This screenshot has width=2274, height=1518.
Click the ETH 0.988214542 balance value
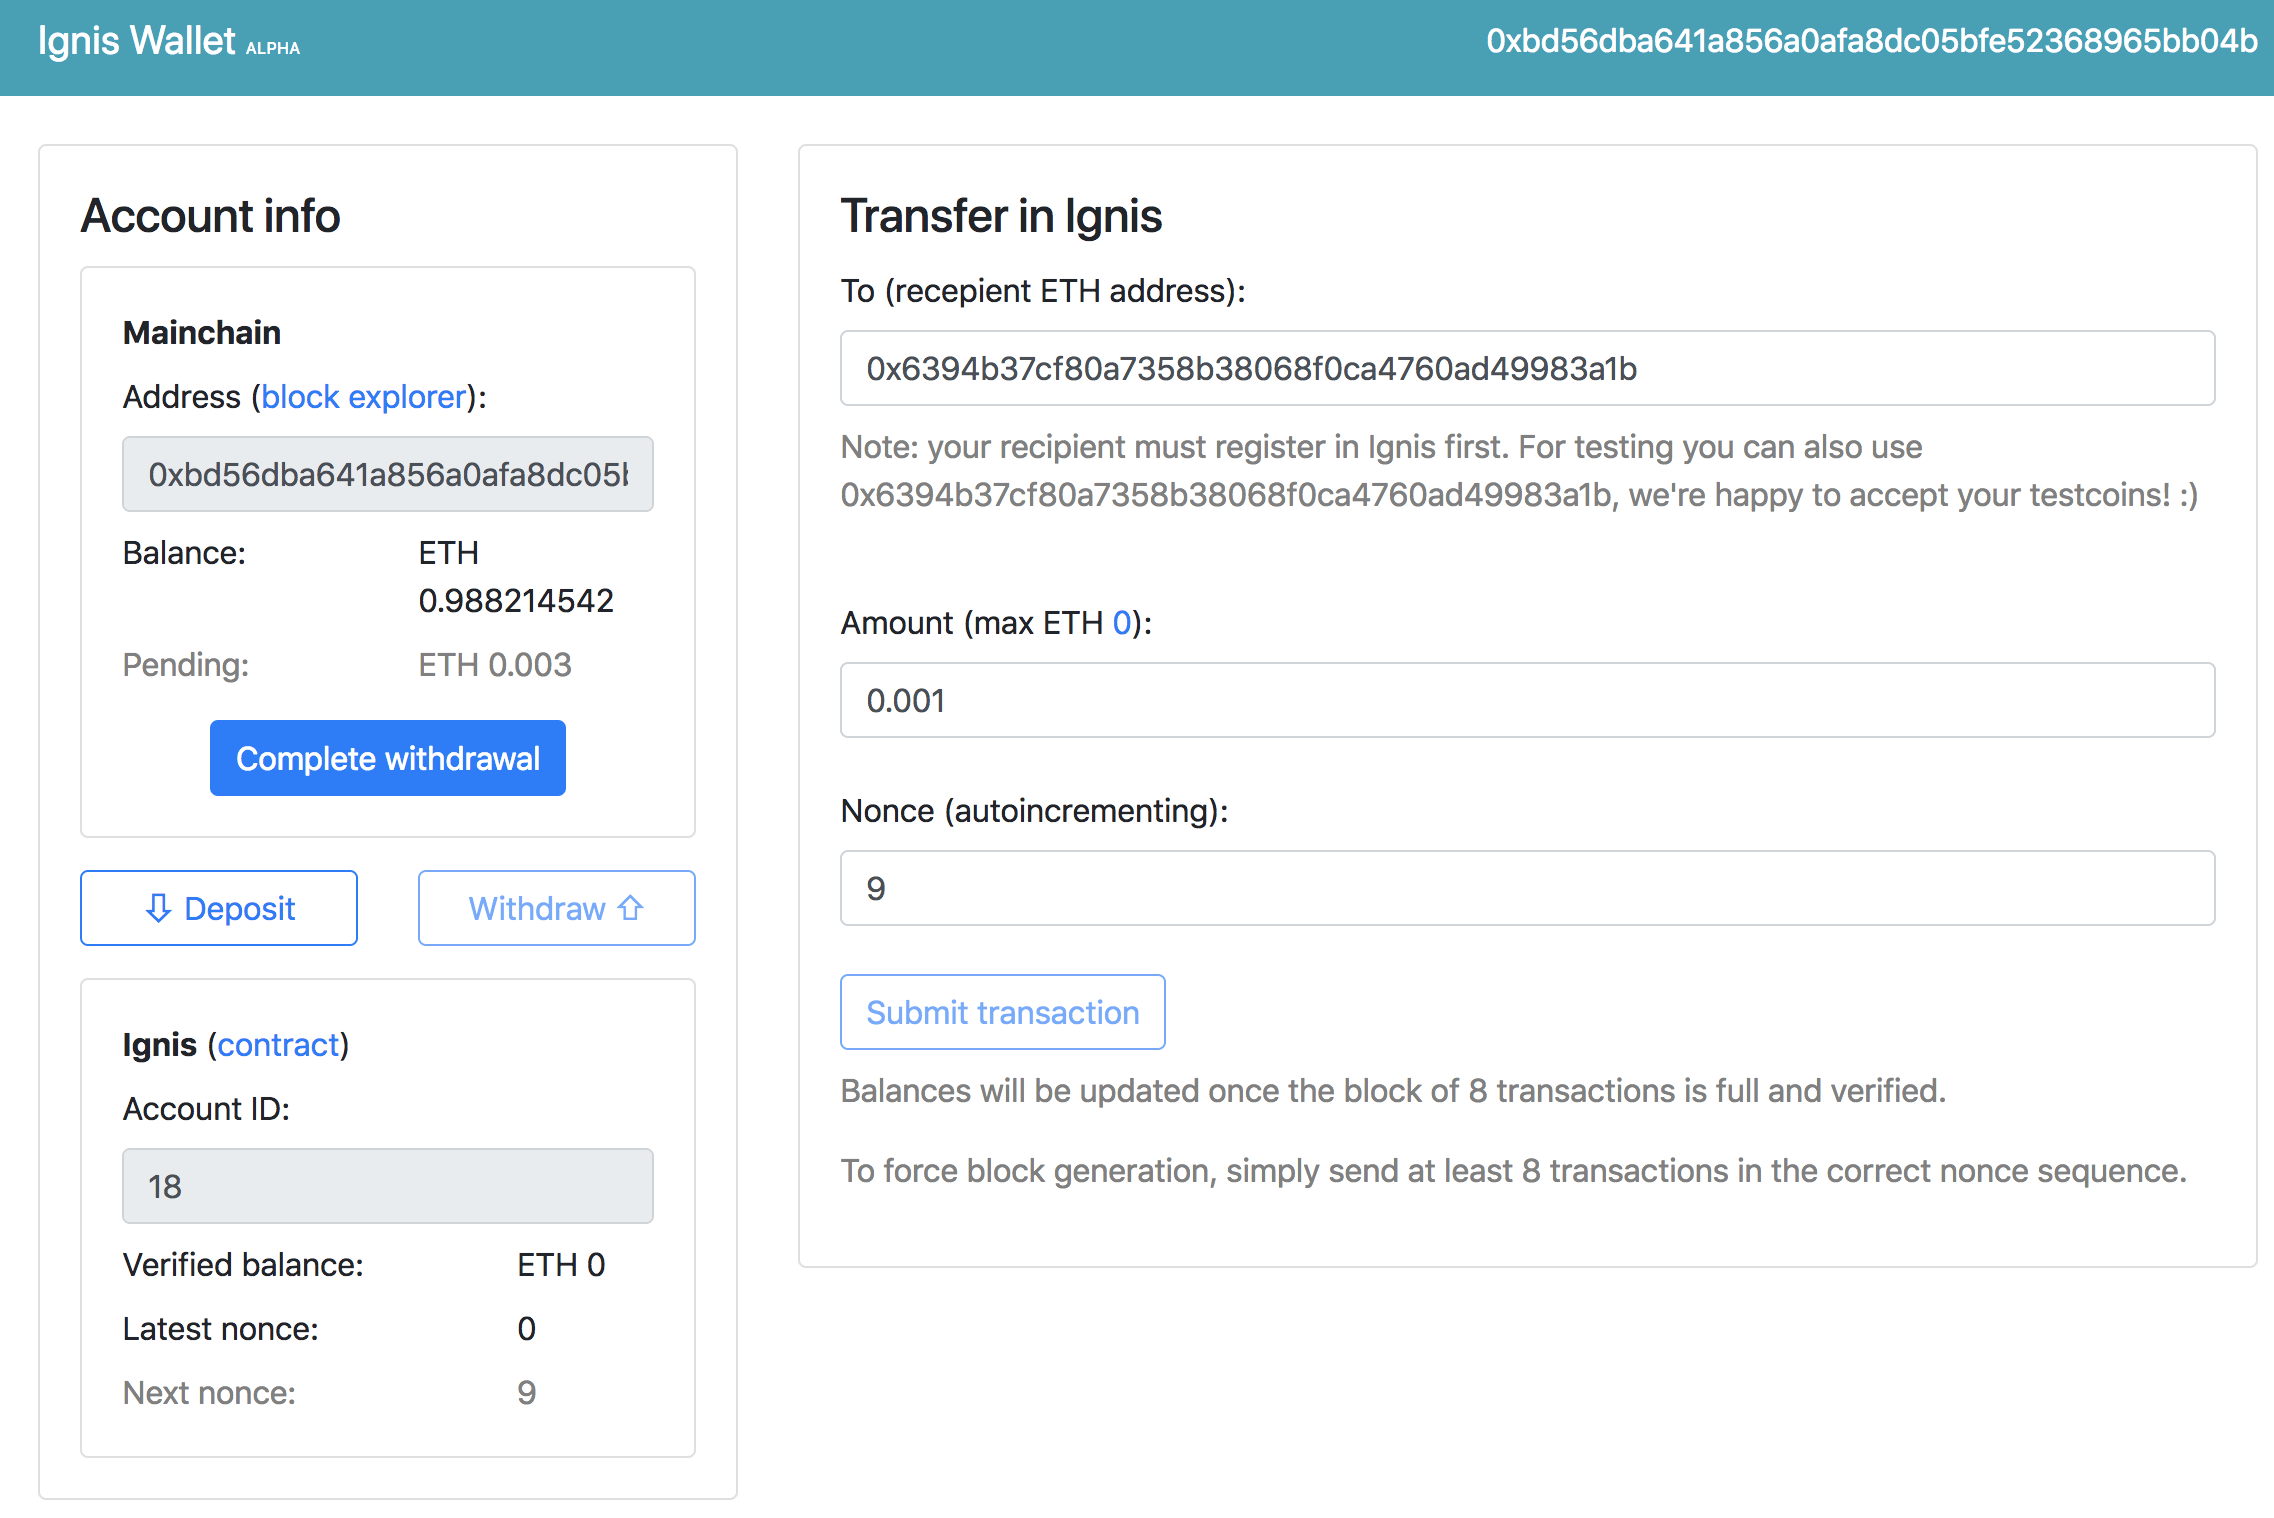tap(516, 577)
